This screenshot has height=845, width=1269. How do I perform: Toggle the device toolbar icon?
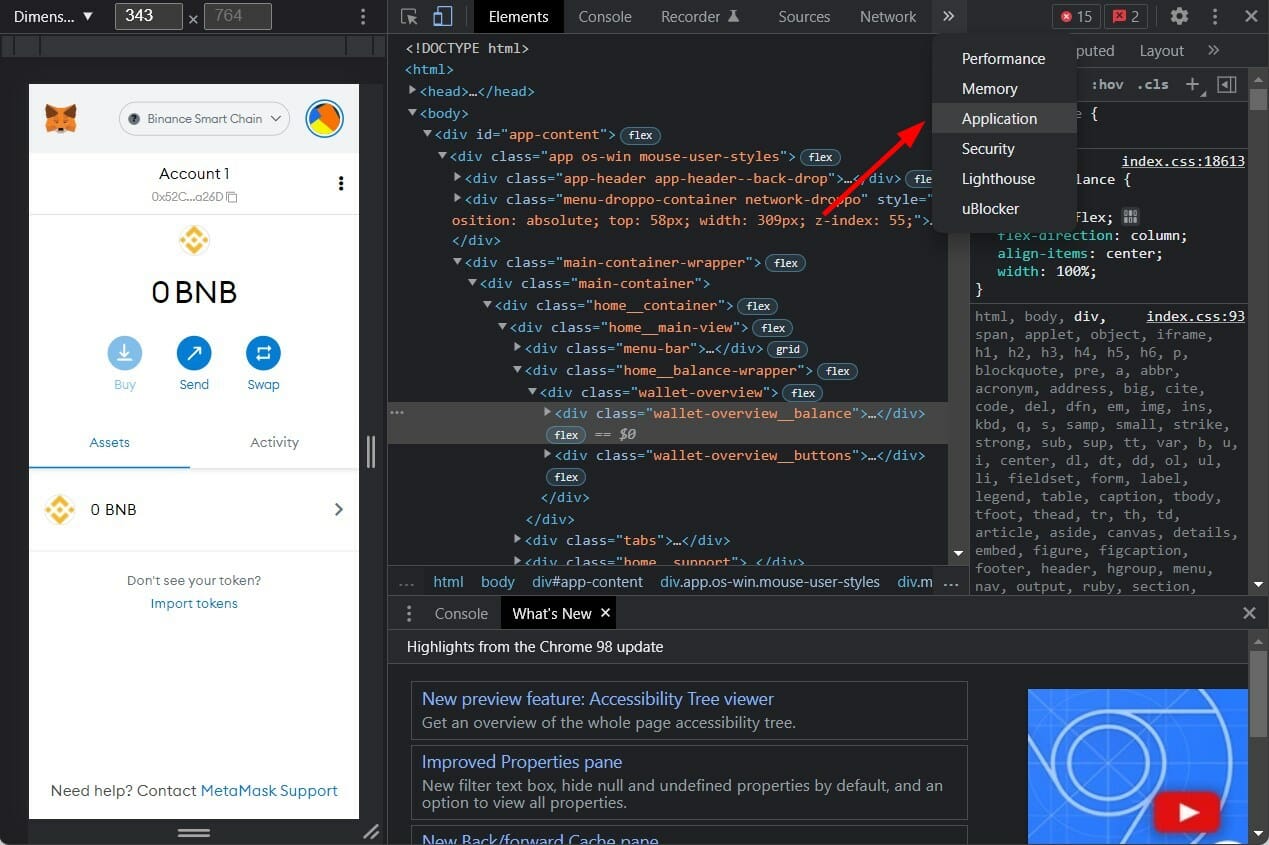(x=442, y=16)
